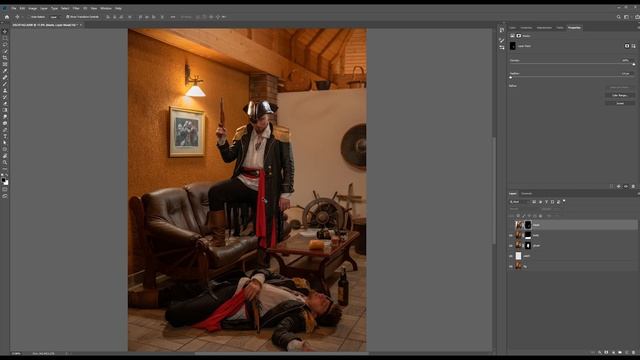Select pixel mask icon in Properties panel

coord(627,46)
